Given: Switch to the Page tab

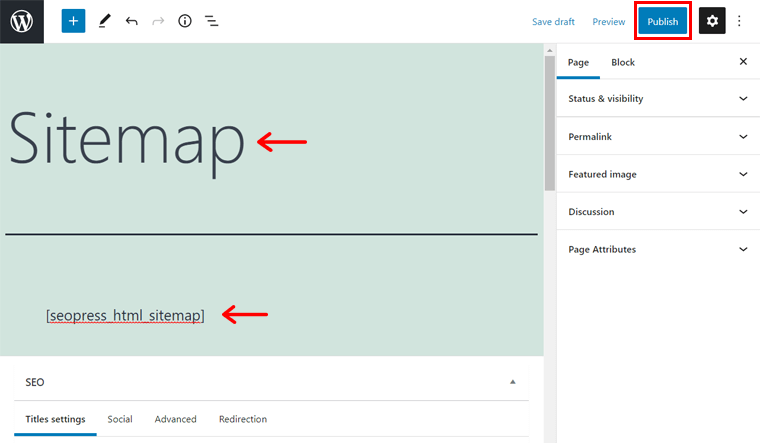Looking at the screenshot, I should click(578, 63).
